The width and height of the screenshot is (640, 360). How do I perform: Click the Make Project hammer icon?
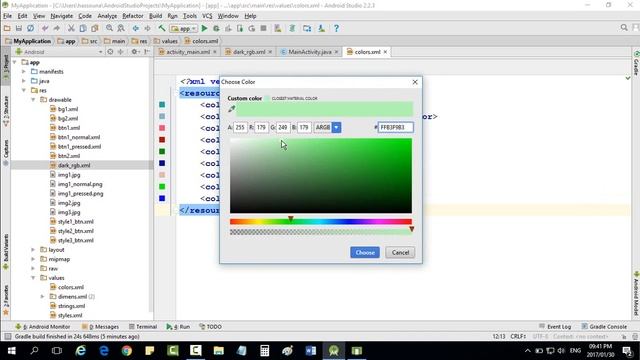[162, 28]
